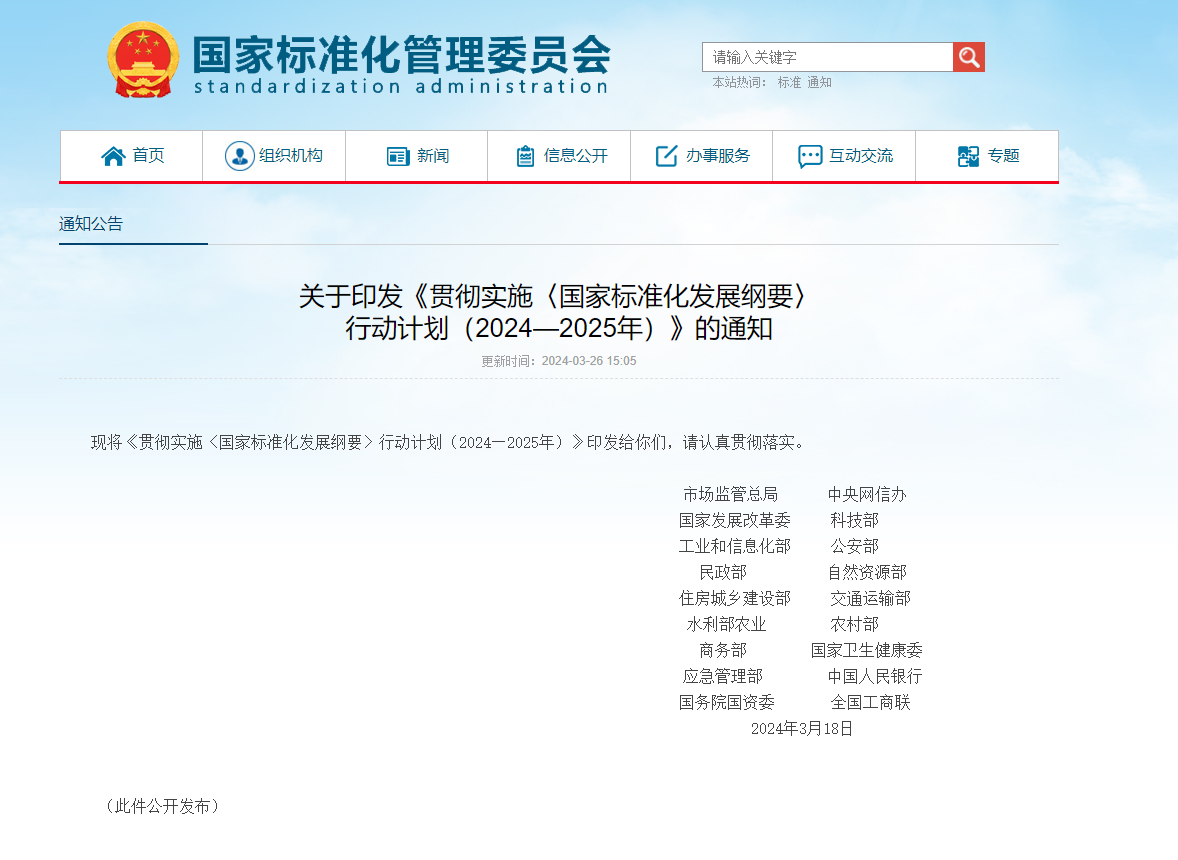Click the pencil-edit icon beside 办事服务
1178x860 pixels.
pyautogui.click(x=666, y=156)
